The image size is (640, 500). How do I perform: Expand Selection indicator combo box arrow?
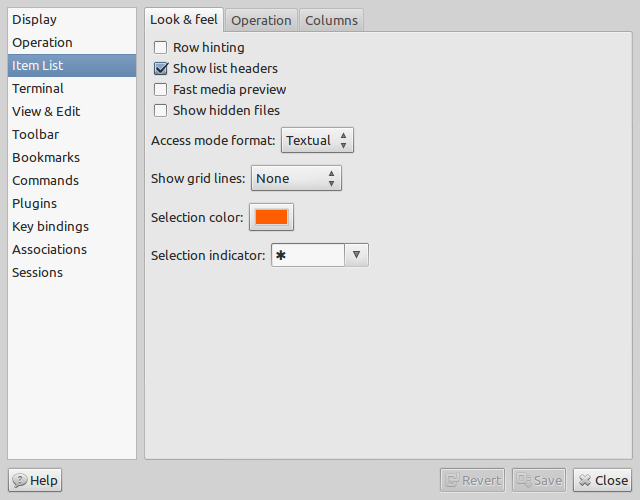click(x=356, y=255)
